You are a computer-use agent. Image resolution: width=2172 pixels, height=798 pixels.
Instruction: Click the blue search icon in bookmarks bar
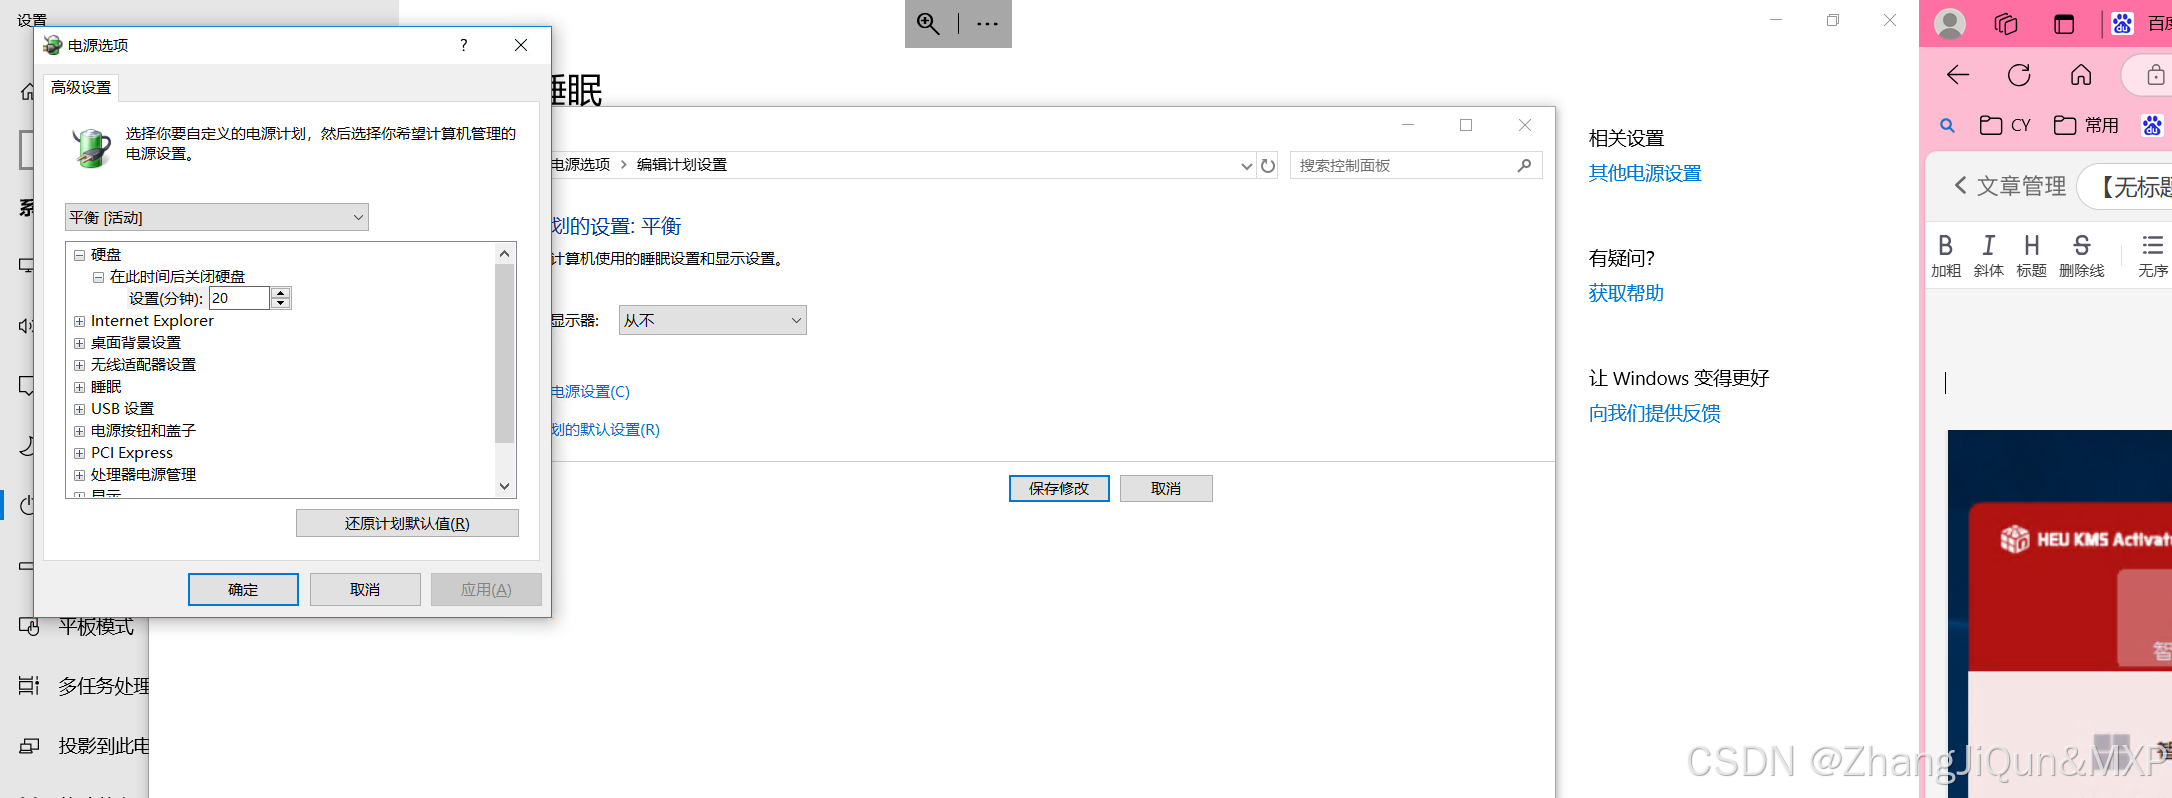pyautogui.click(x=1947, y=125)
